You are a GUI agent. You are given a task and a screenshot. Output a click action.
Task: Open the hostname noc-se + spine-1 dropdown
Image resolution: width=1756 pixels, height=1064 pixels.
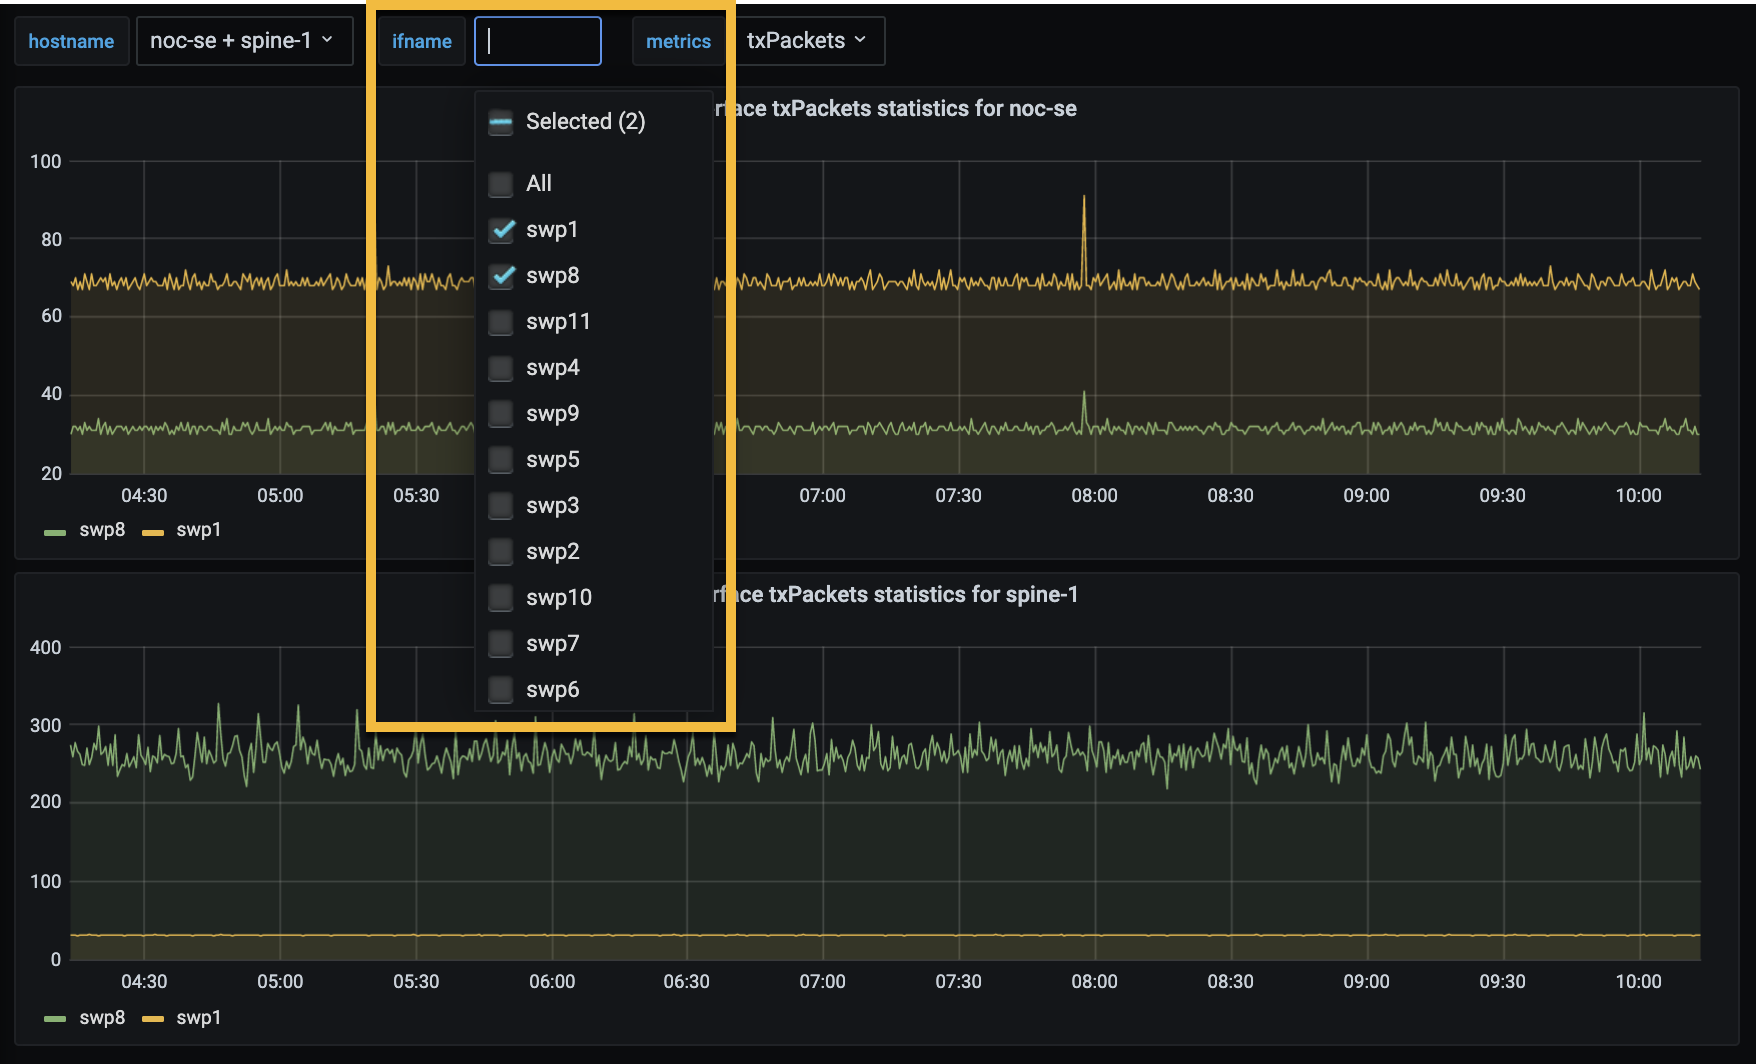243,41
